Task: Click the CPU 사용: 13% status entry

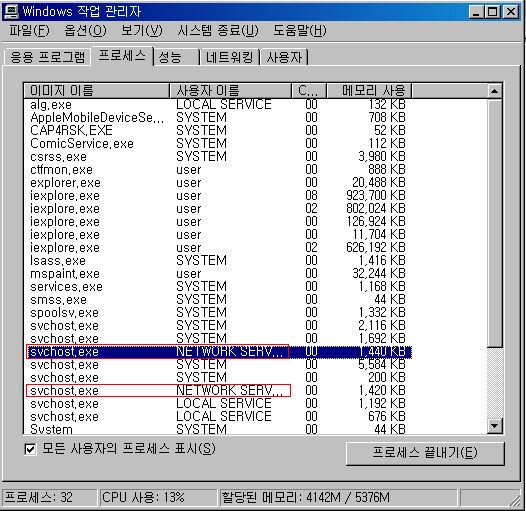Action: tap(158, 498)
